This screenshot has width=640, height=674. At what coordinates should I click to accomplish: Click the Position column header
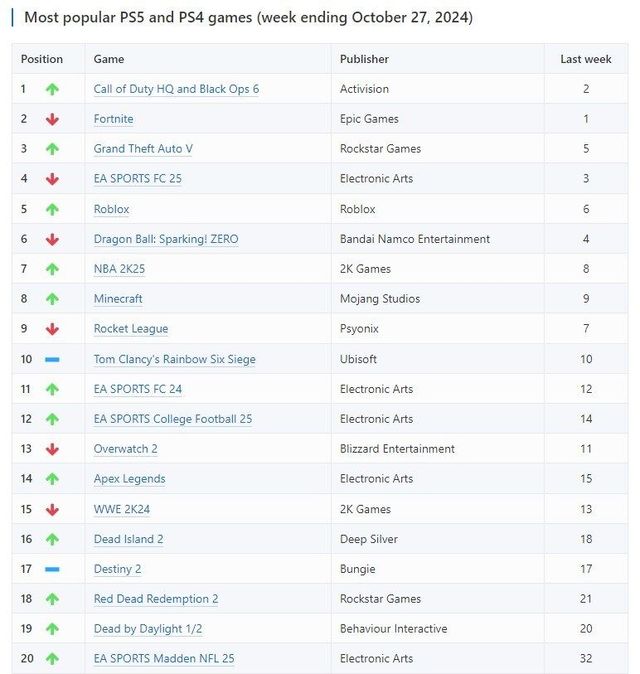[x=42, y=59]
